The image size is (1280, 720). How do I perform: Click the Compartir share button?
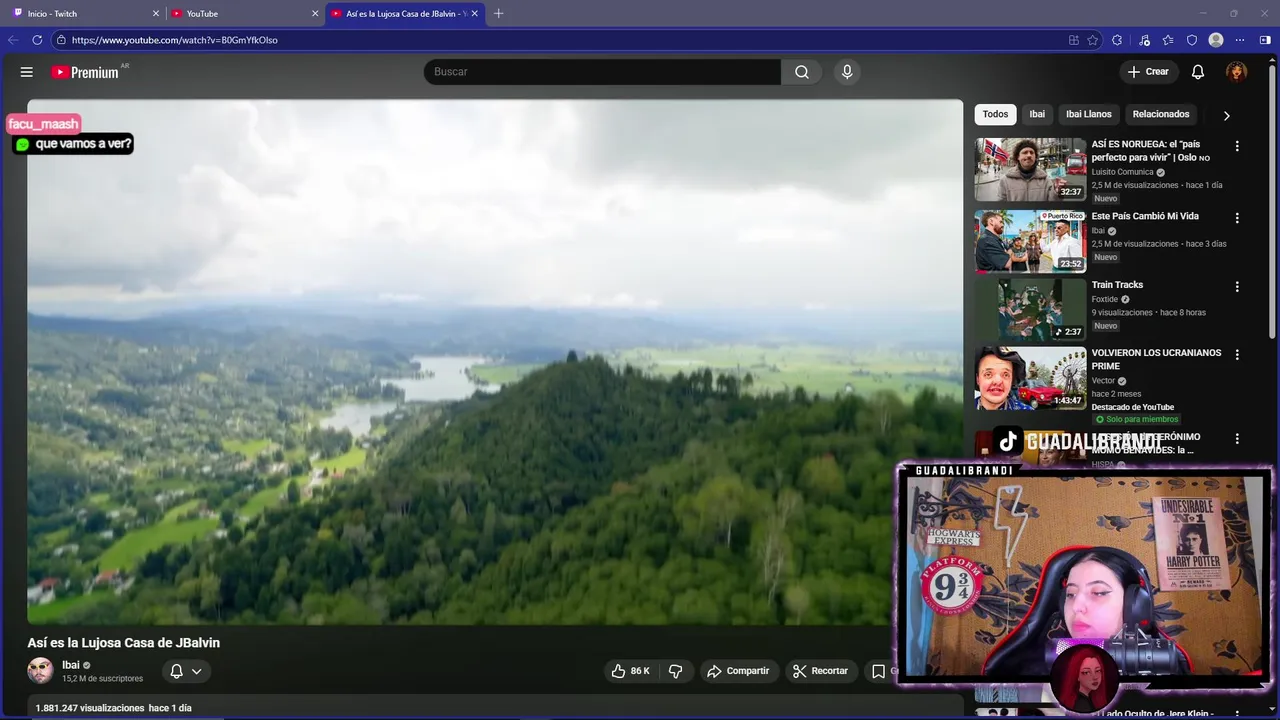(738, 671)
